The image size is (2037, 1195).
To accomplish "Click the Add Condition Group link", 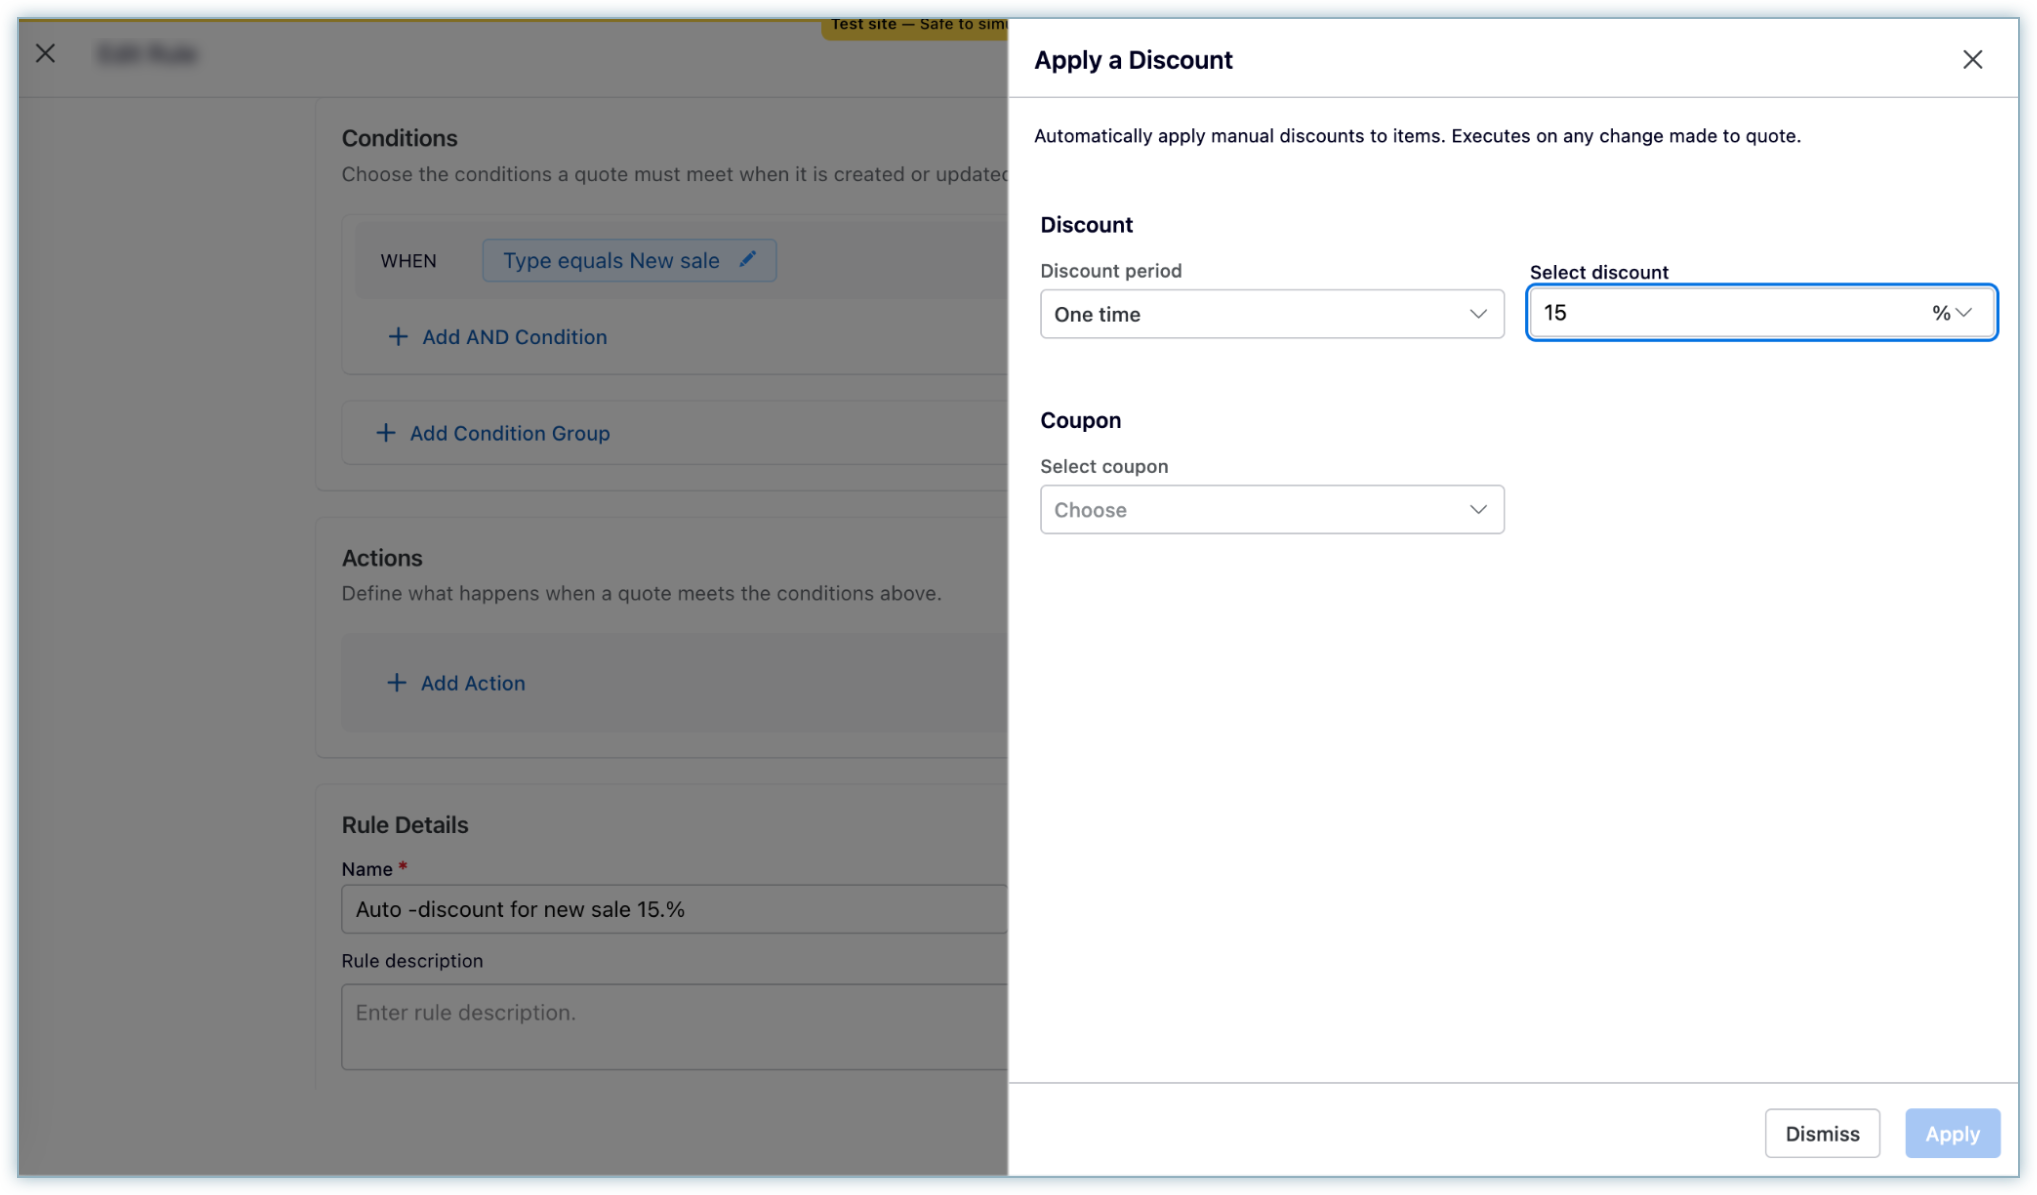I will 509,433.
